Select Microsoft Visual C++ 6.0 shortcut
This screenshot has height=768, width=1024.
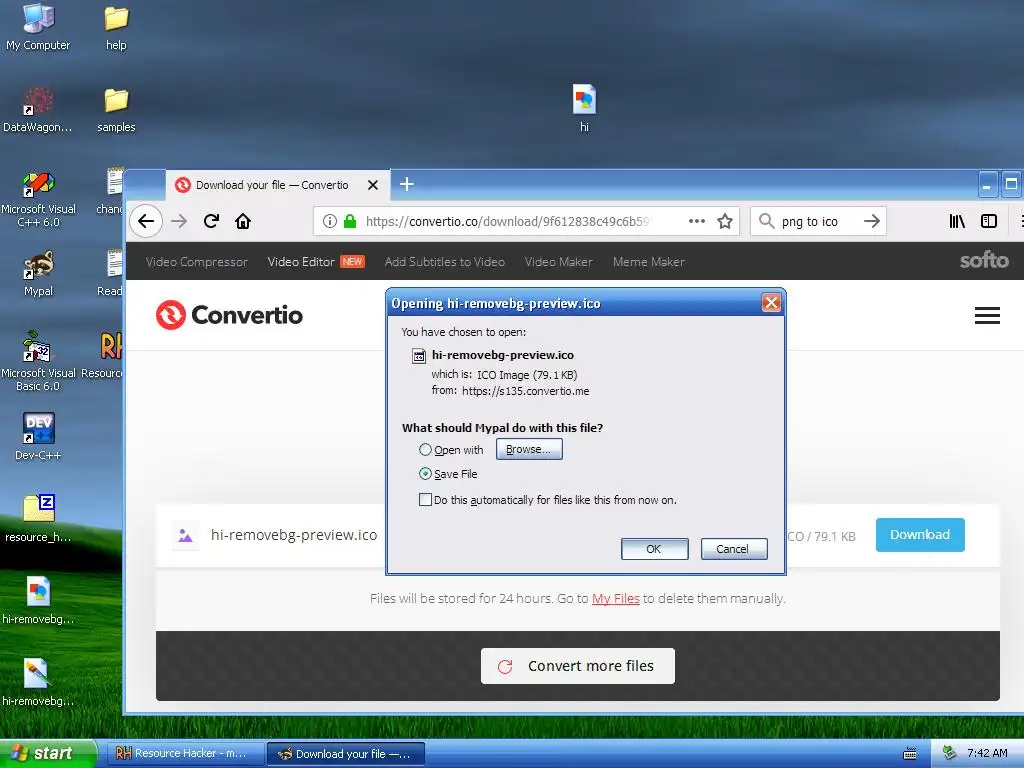pos(38,199)
